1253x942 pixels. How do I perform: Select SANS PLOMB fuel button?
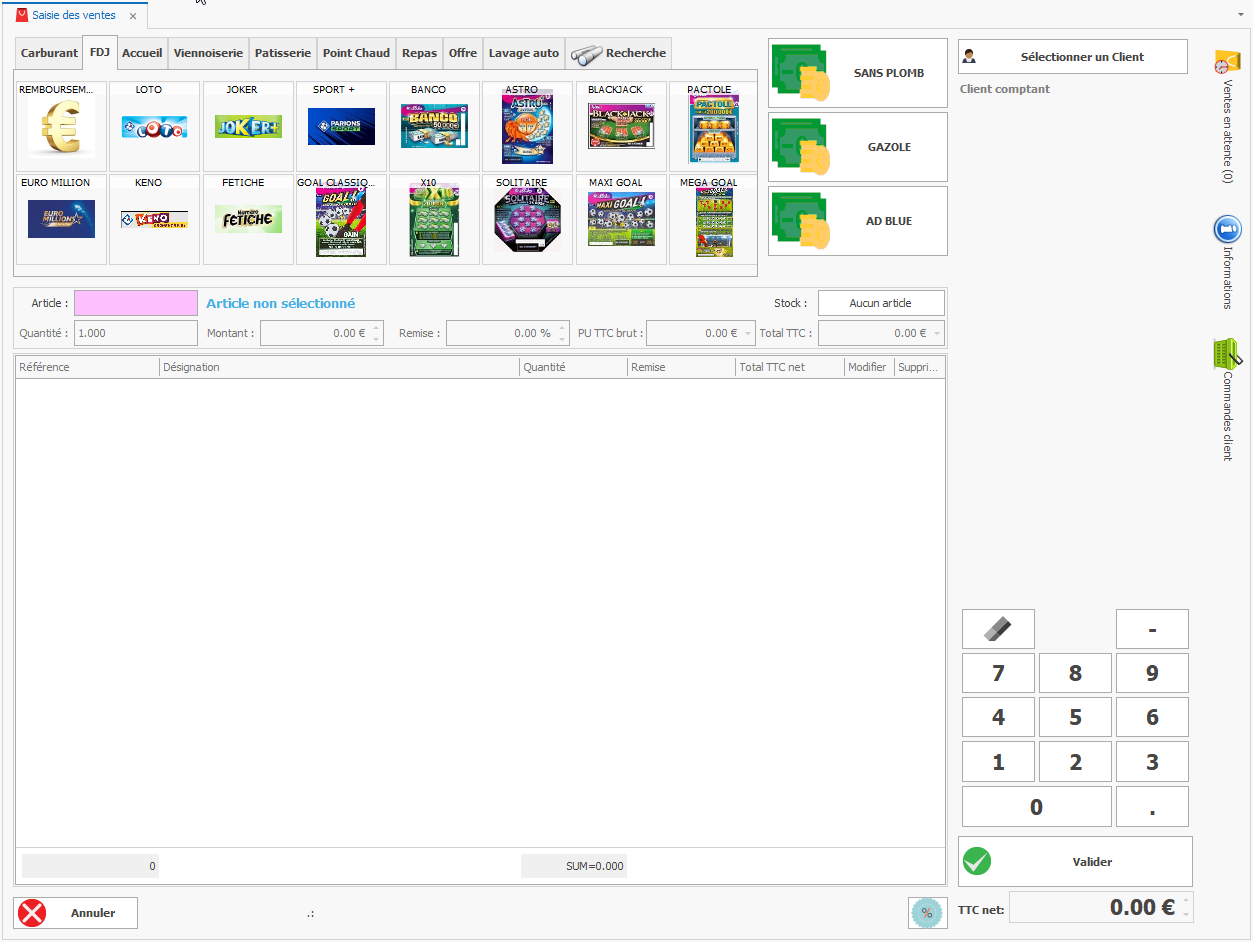click(x=858, y=73)
